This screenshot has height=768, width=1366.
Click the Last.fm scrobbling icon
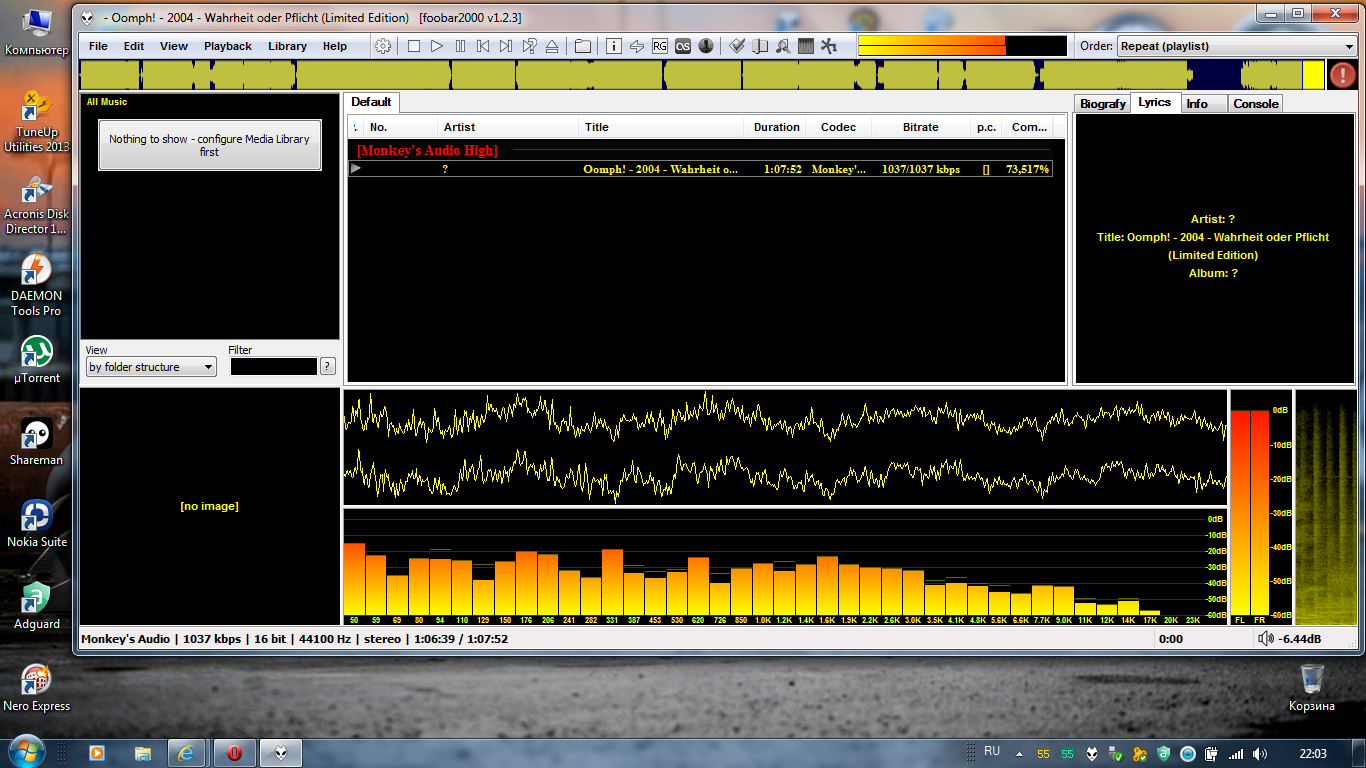coord(683,46)
